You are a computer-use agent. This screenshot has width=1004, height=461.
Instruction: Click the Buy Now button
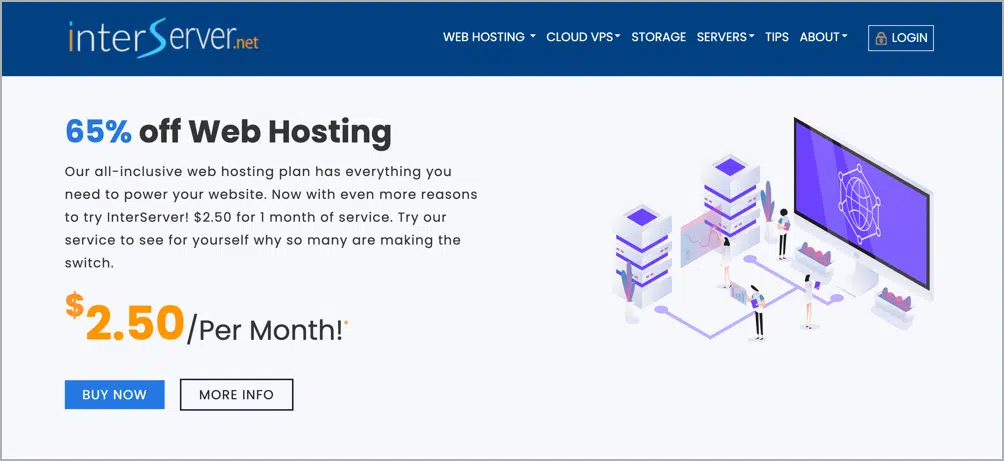(x=115, y=394)
